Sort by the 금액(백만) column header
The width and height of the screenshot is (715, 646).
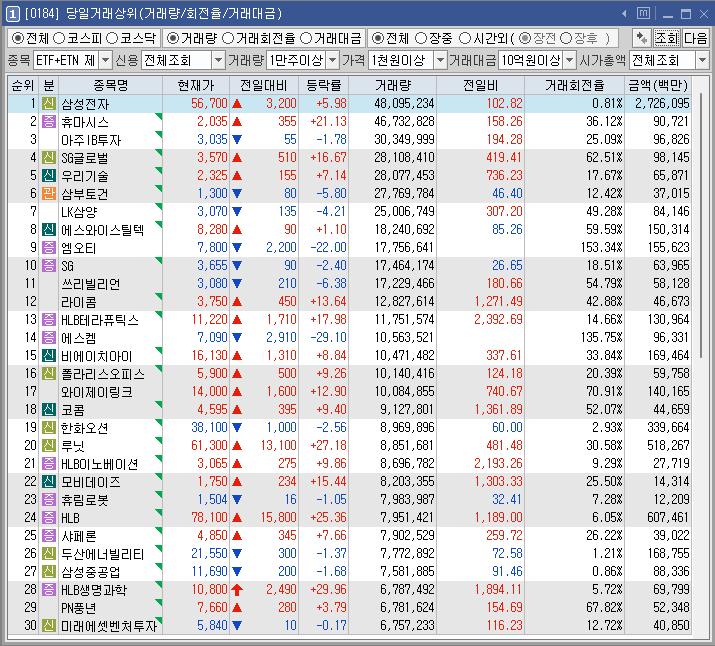click(658, 86)
